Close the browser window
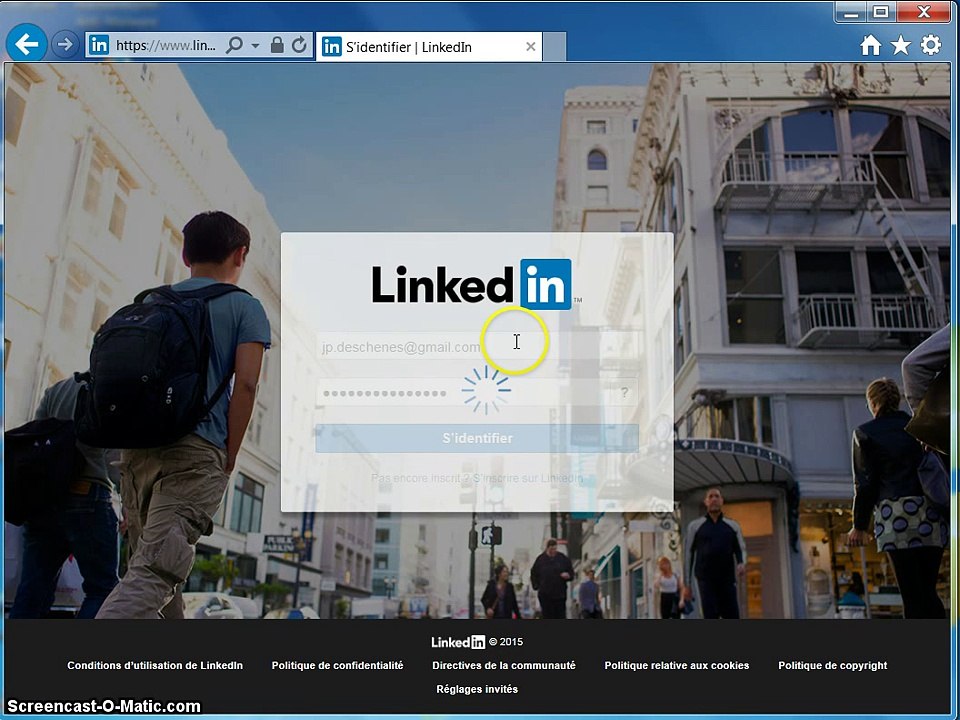This screenshot has width=960, height=720. pos(924,12)
